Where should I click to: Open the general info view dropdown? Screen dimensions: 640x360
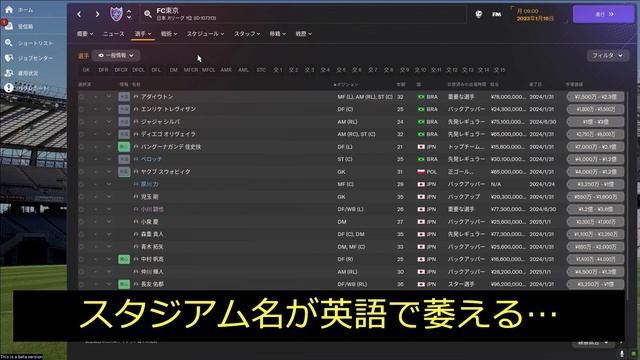point(116,55)
